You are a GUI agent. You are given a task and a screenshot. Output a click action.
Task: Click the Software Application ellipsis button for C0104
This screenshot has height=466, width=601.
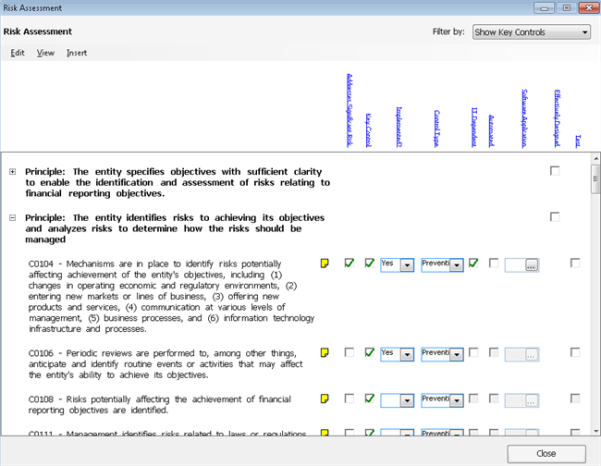531,264
